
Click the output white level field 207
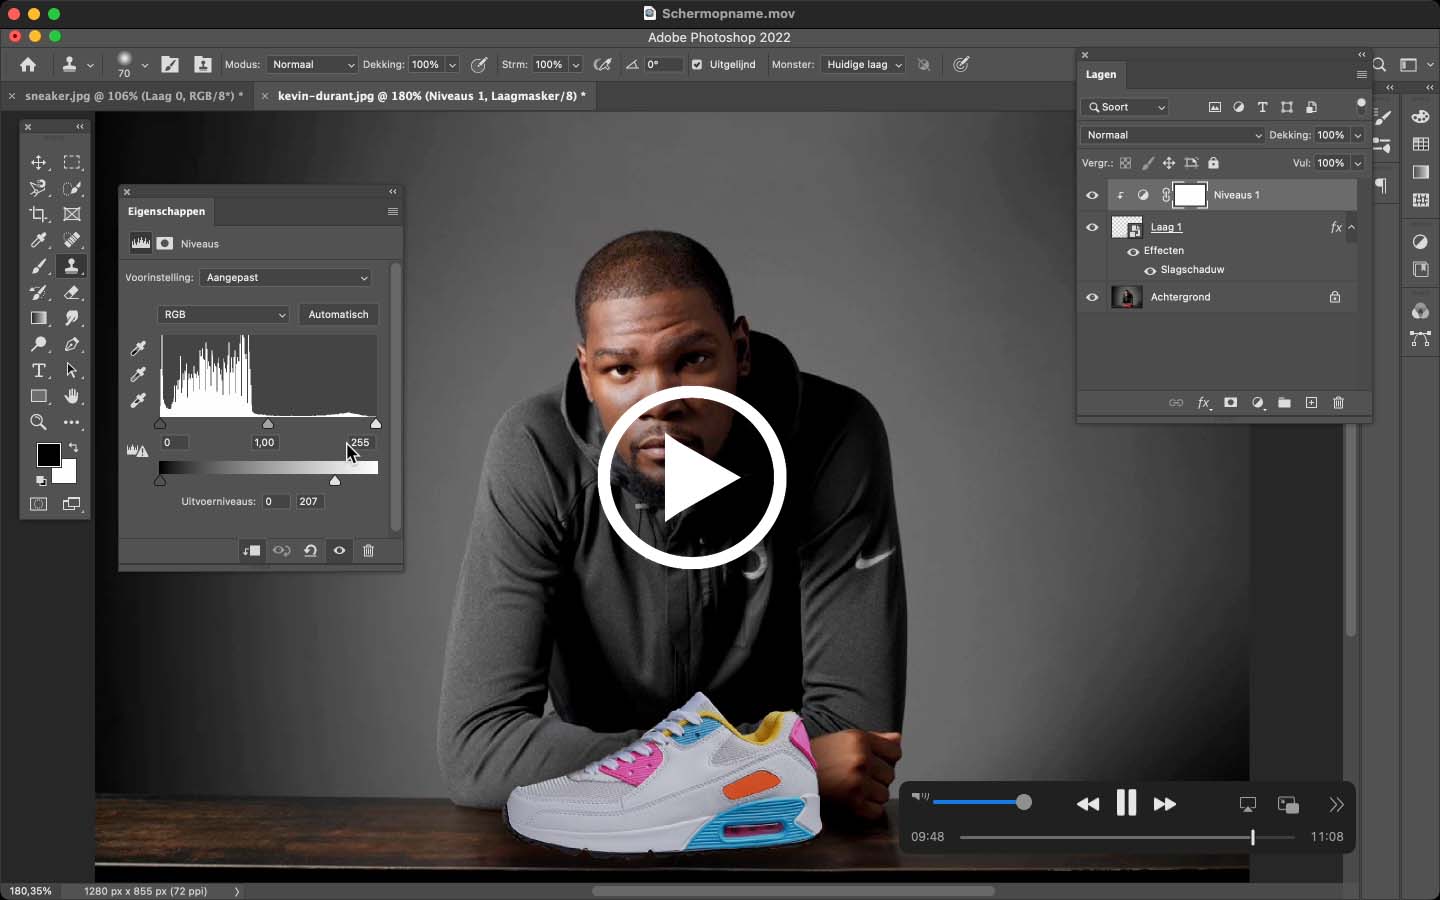click(x=309, y=501)
